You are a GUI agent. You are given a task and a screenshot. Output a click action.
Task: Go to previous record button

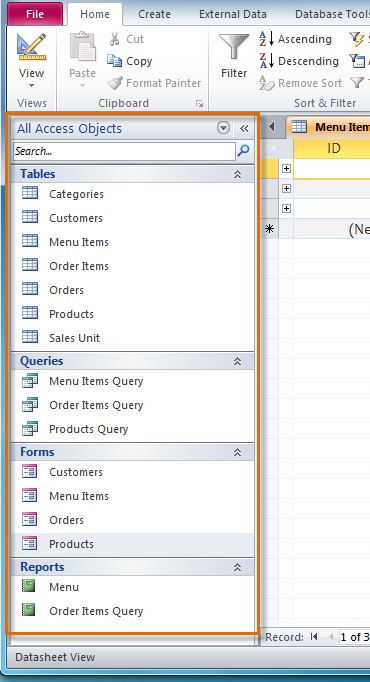coord(330,637)
